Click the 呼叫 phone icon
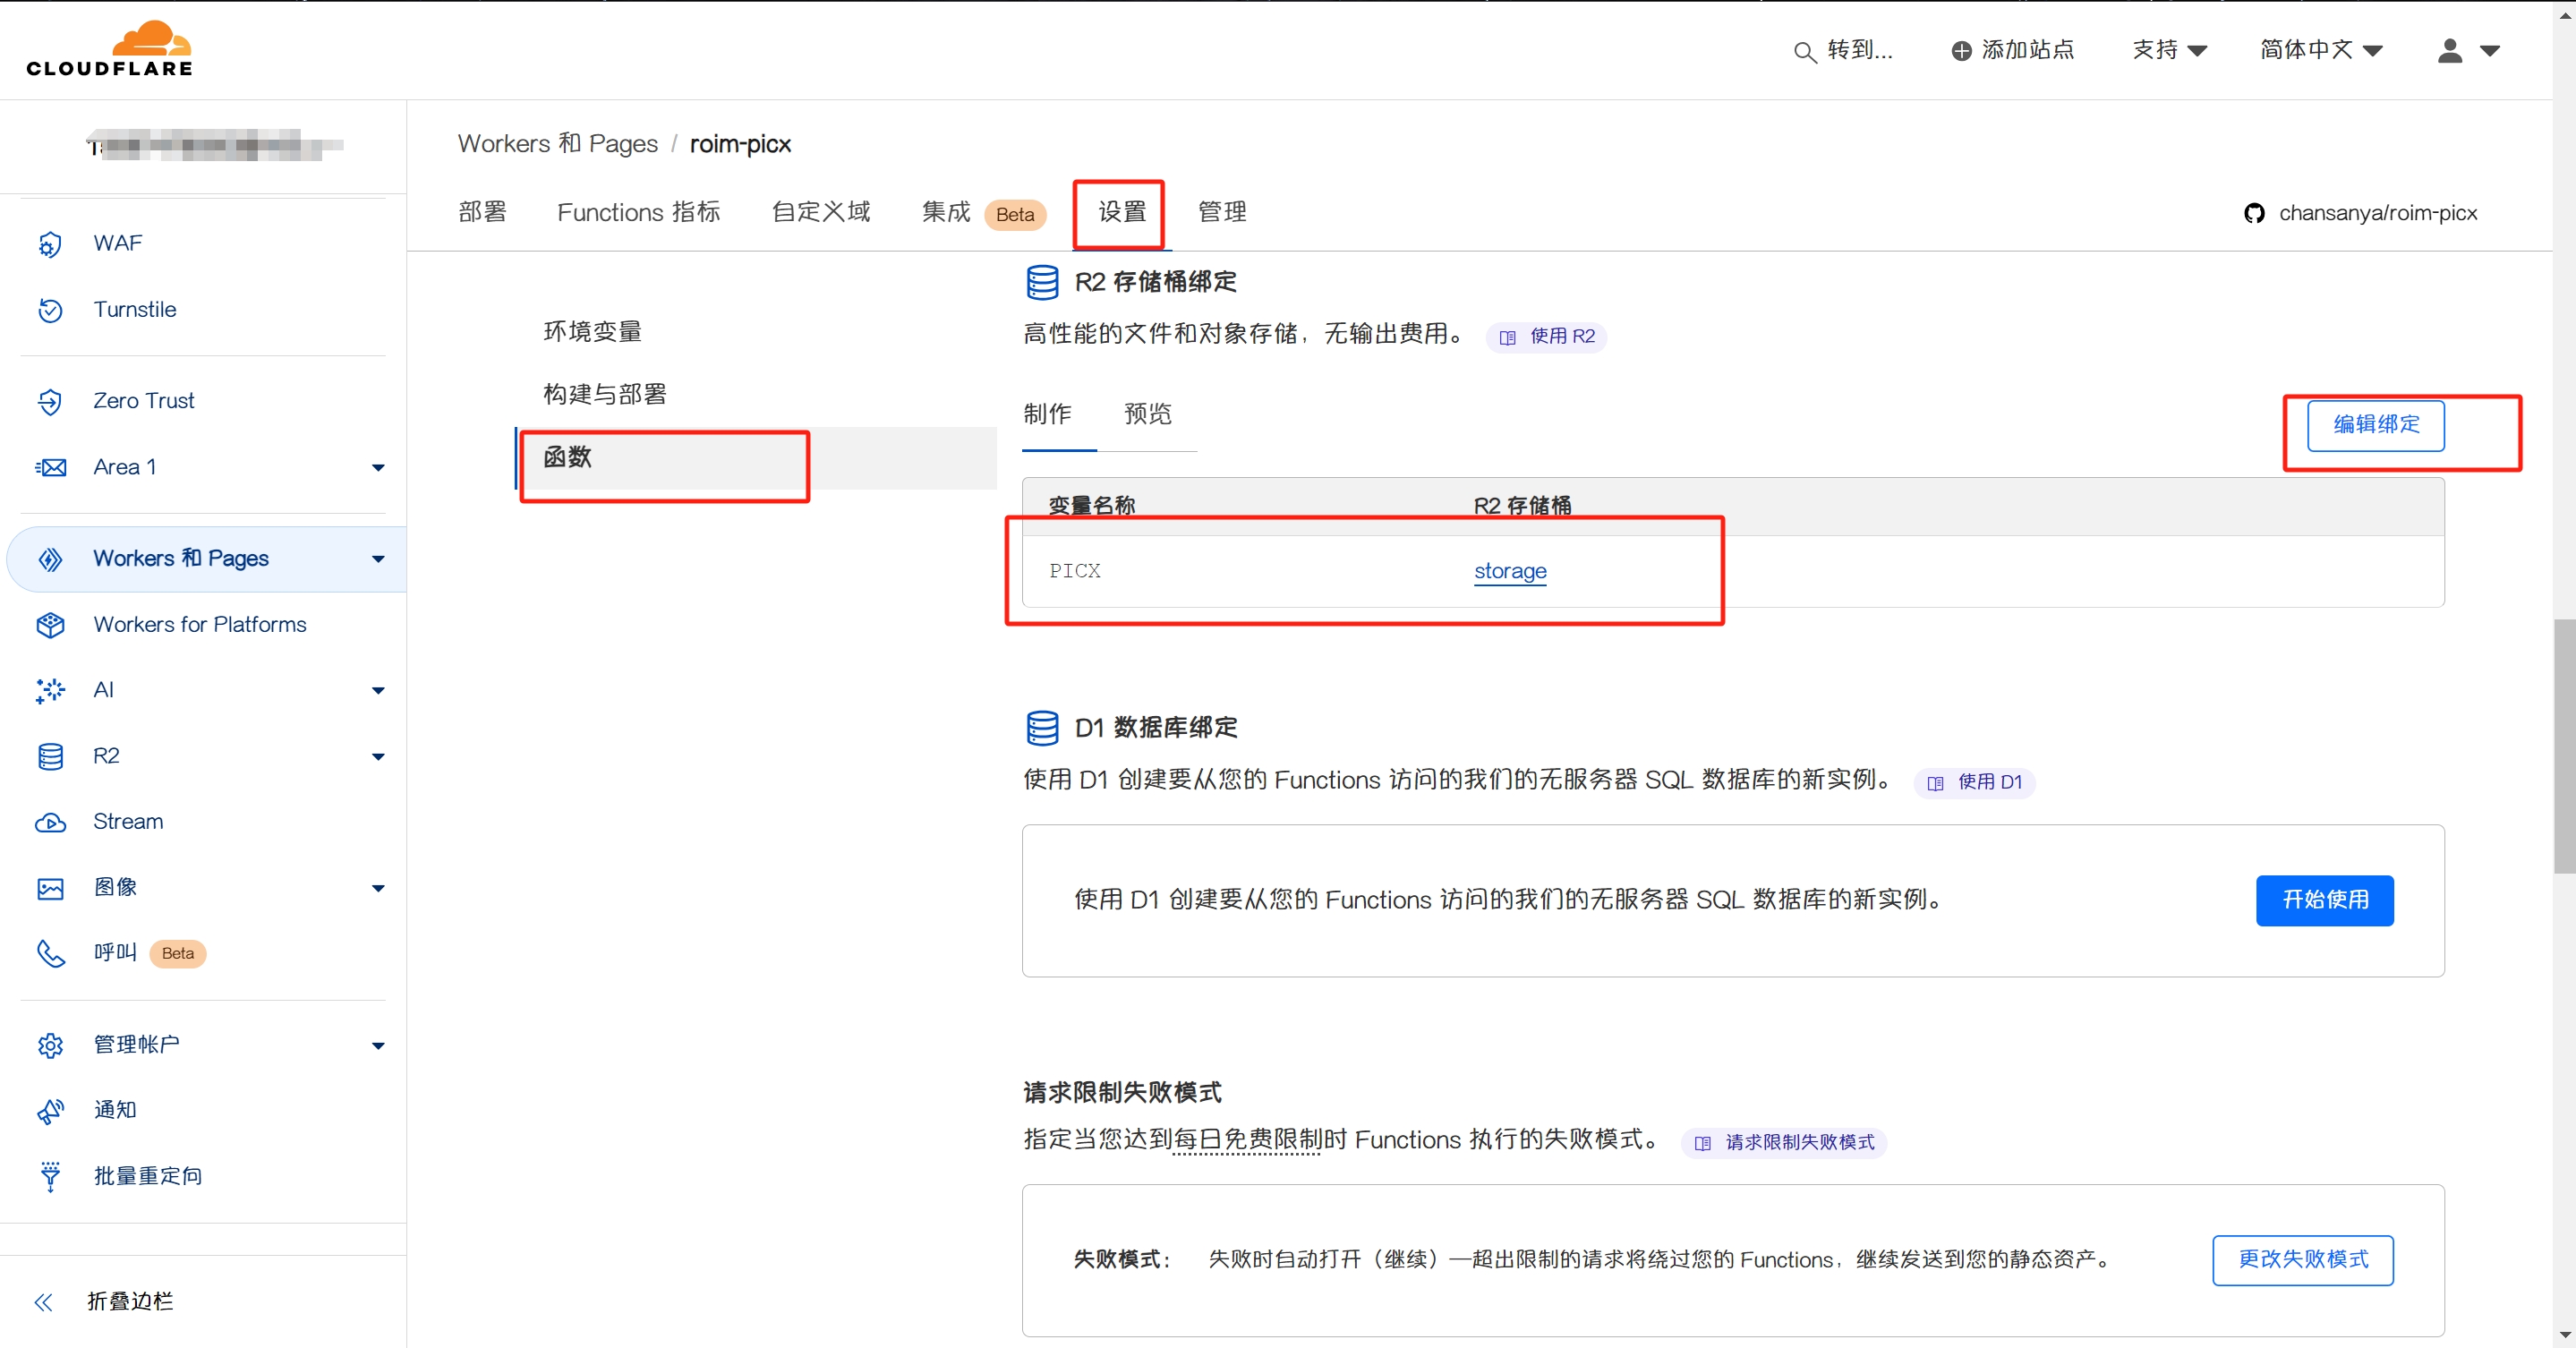Screen dimensions: 2576x1348 click(x=50, y=953)
